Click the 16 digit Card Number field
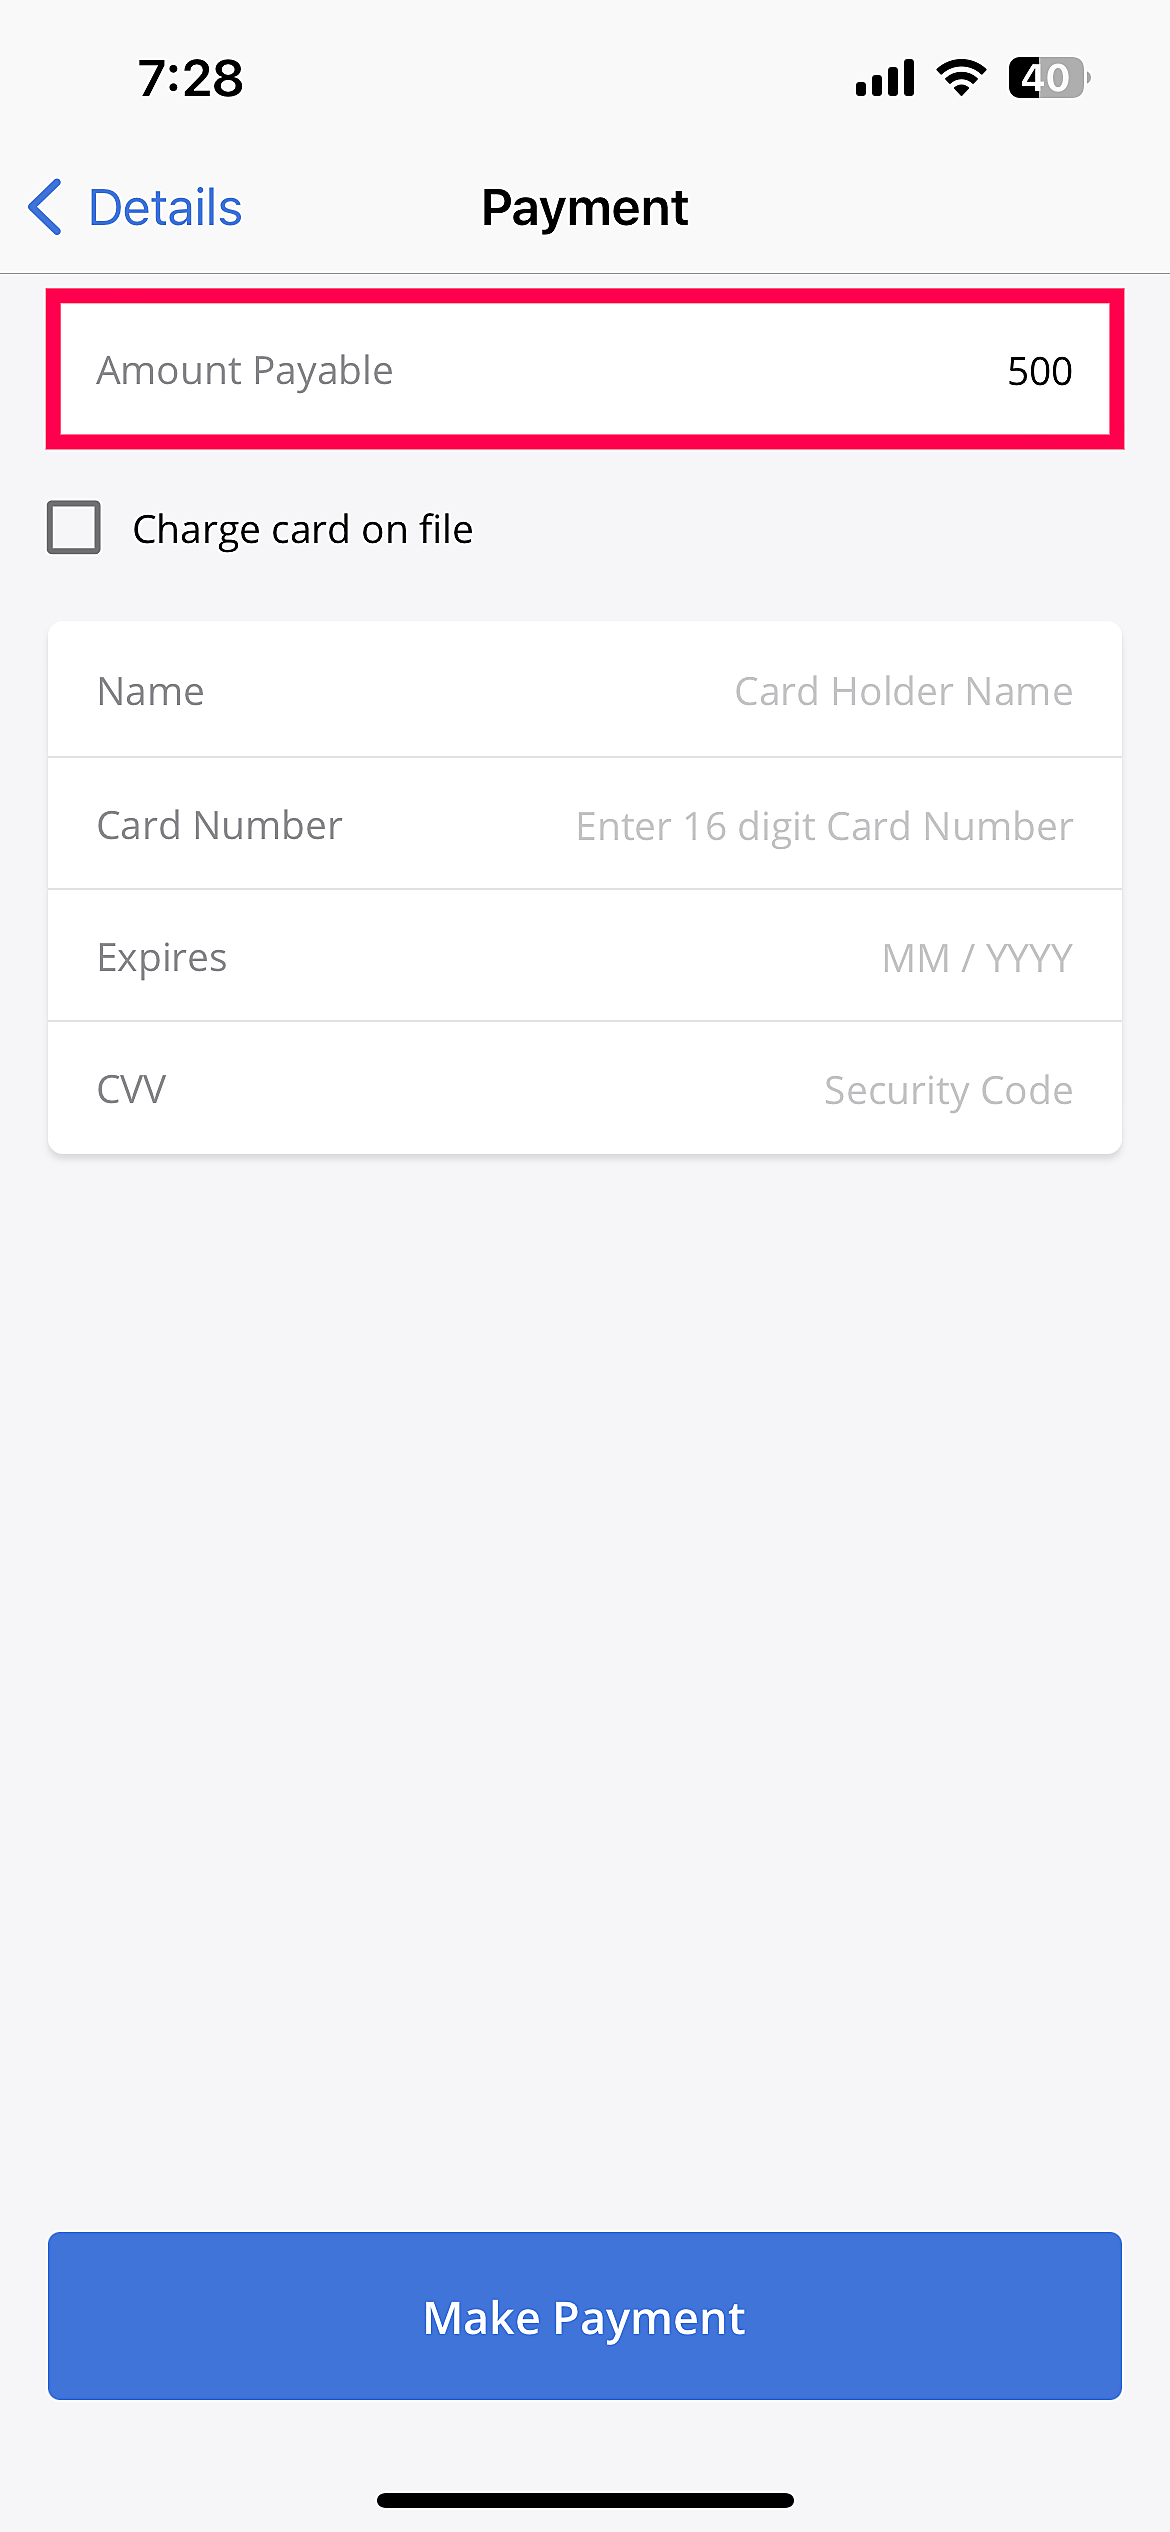The width and height of the screenshot is (1170, 2532). [x=824, y=826]
